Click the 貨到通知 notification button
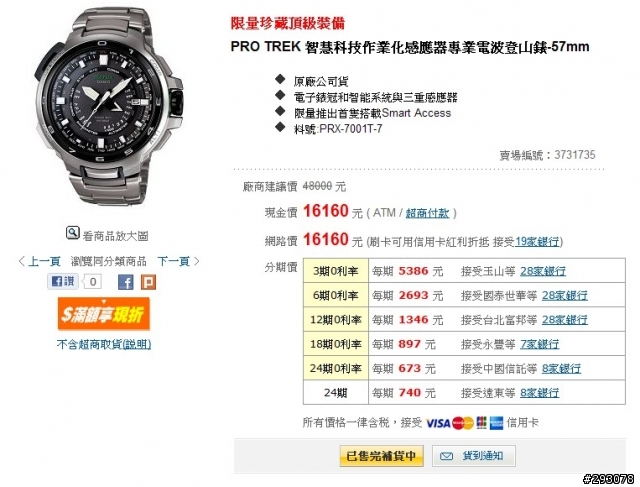Image resolution: width=640 pixels, height=487 pixels. 474,456
